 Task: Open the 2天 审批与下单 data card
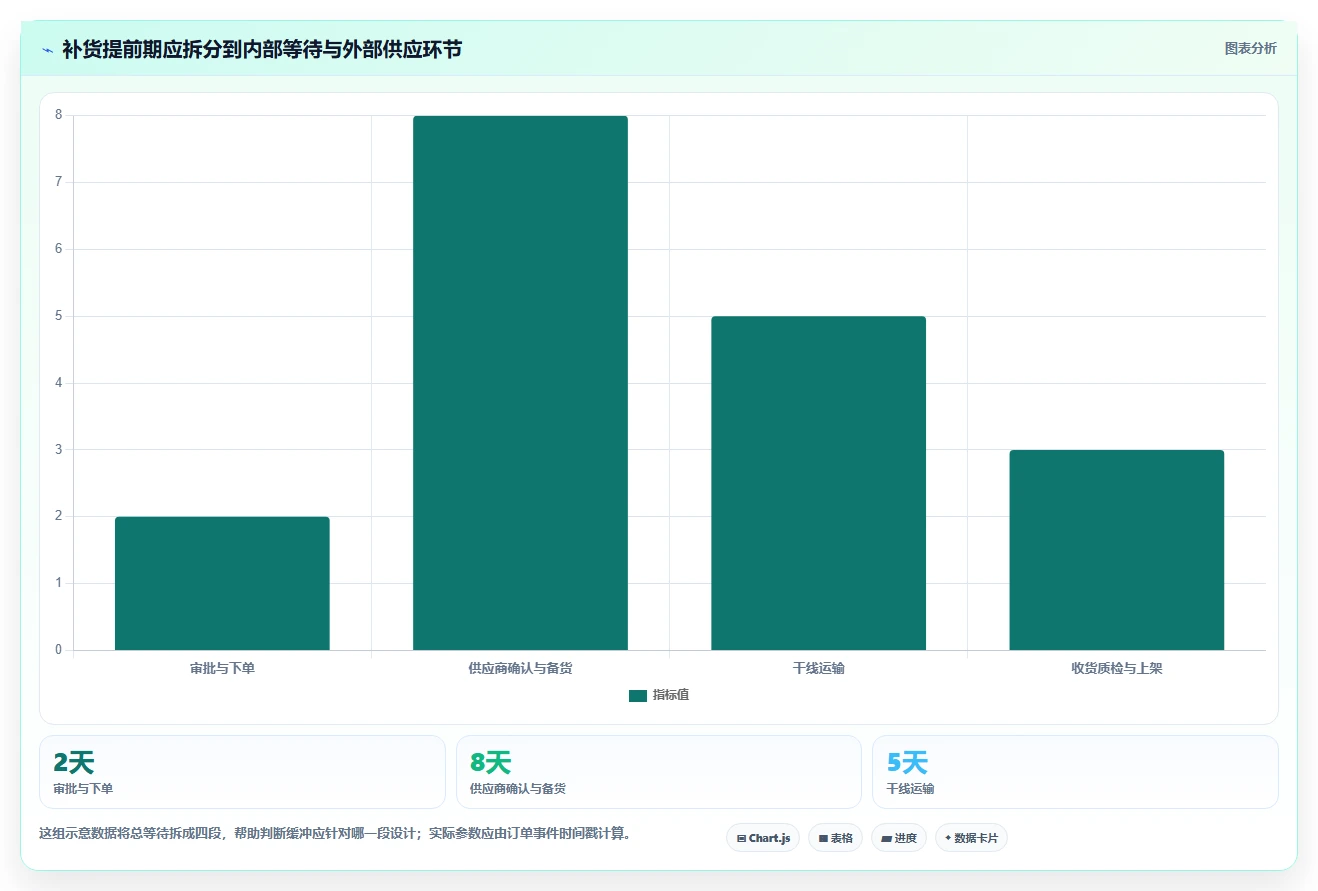tap(242, 772)
